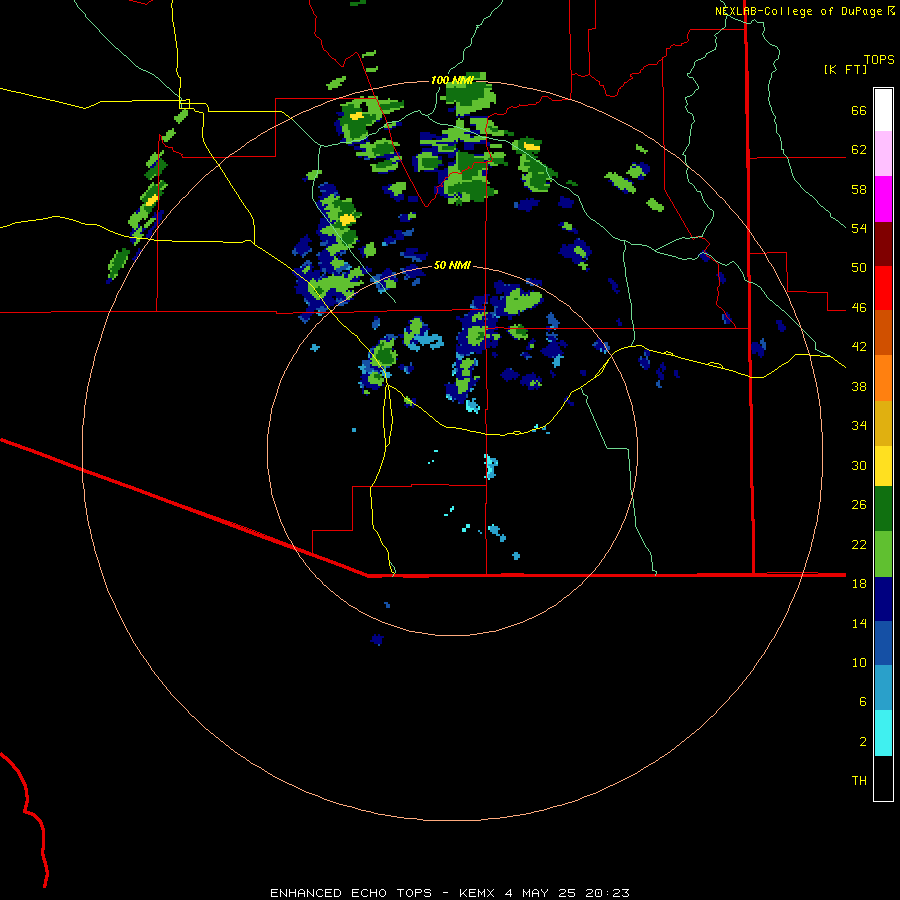Screen dimensions: 900x900
Task: Click the "NEXLAB-College of DuPage" credit text
Action: (x=798, y=11)
